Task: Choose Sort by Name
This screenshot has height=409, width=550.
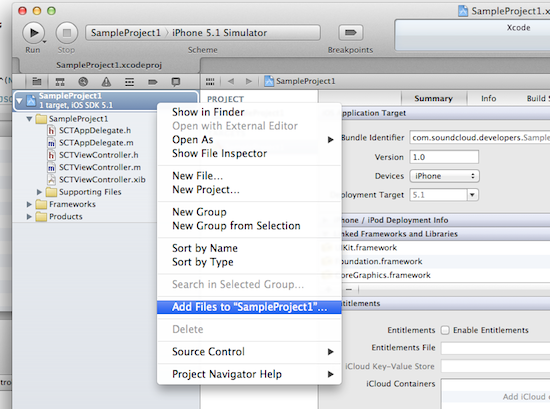Action: tap(249, 248)
